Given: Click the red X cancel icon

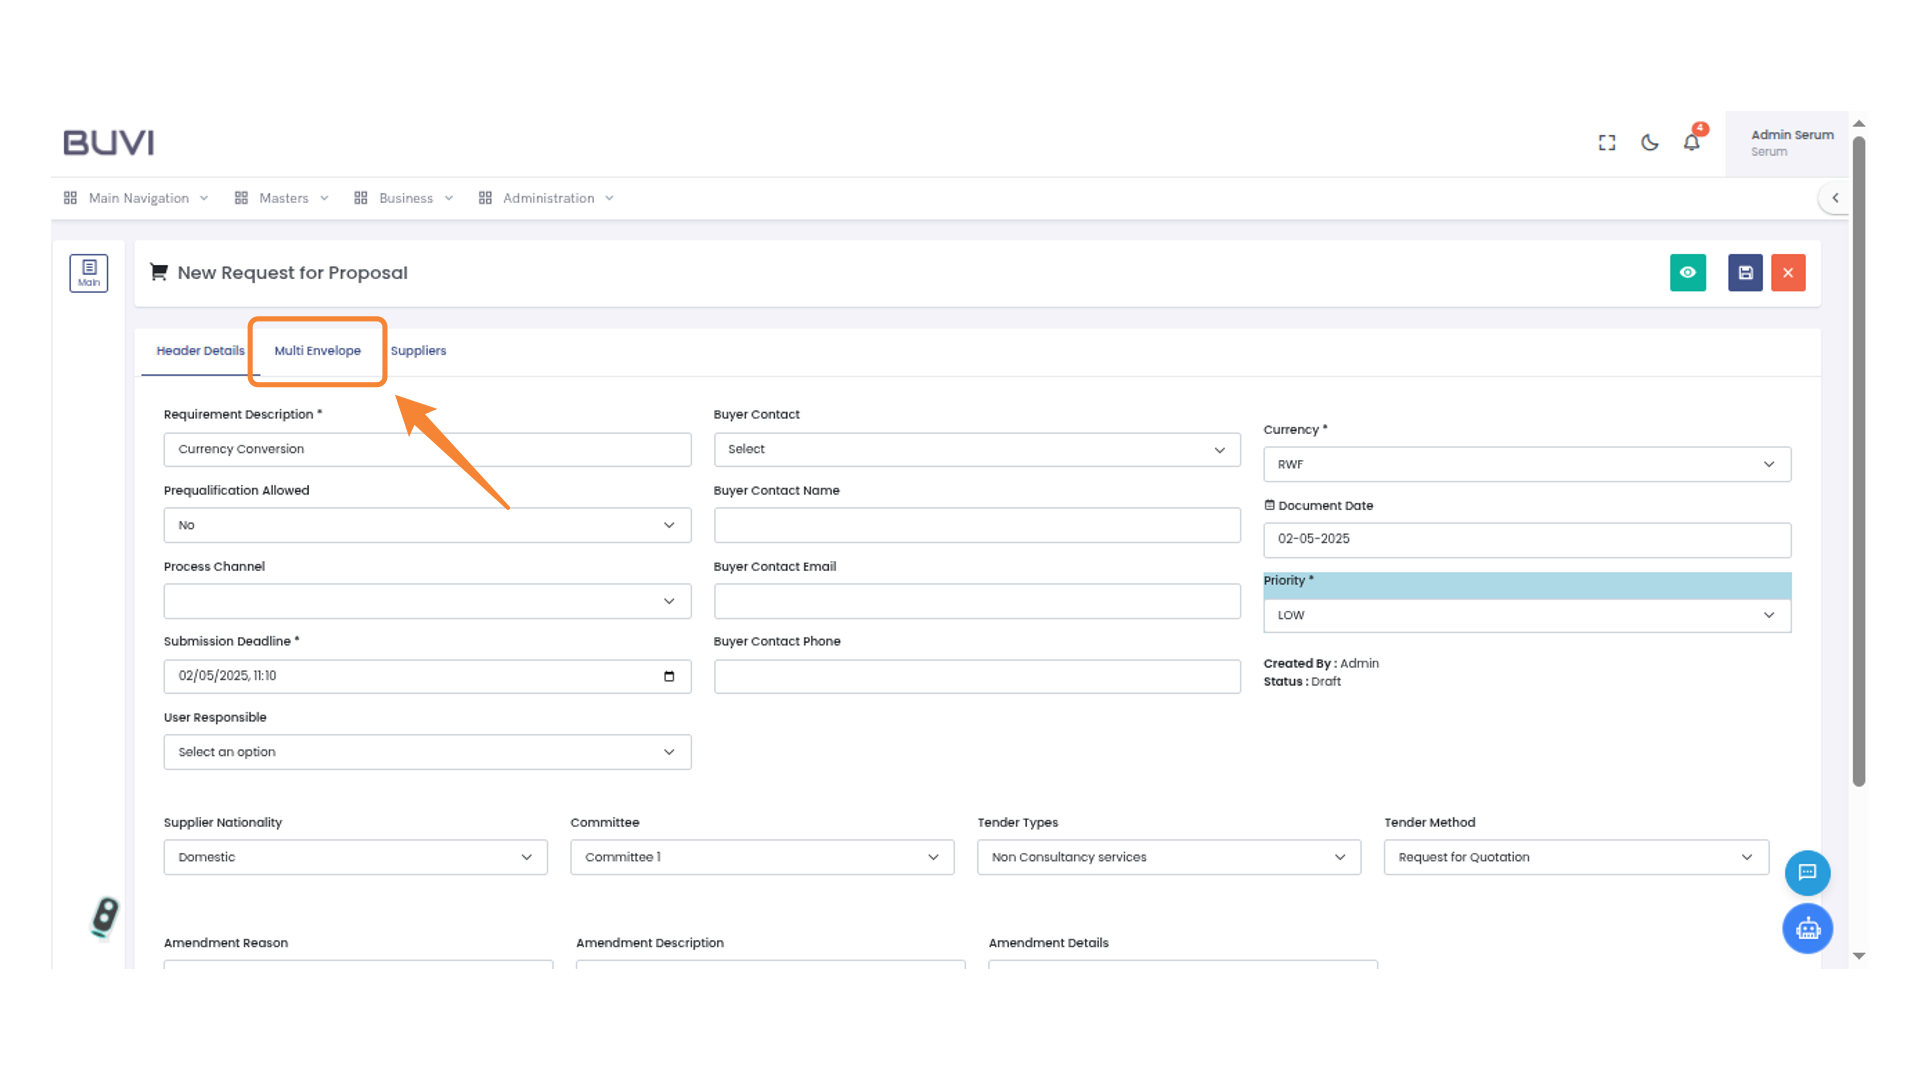Looking at the screenshot, I should tap(1788, 273).
